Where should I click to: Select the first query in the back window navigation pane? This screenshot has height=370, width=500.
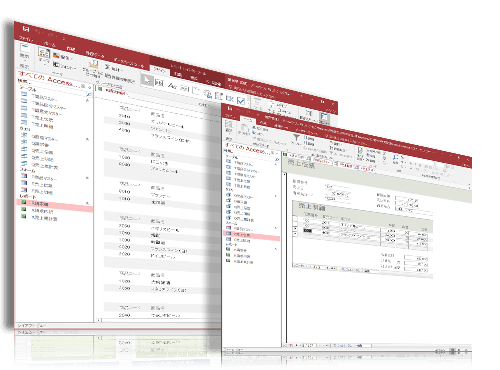click(x=40, y=137)
